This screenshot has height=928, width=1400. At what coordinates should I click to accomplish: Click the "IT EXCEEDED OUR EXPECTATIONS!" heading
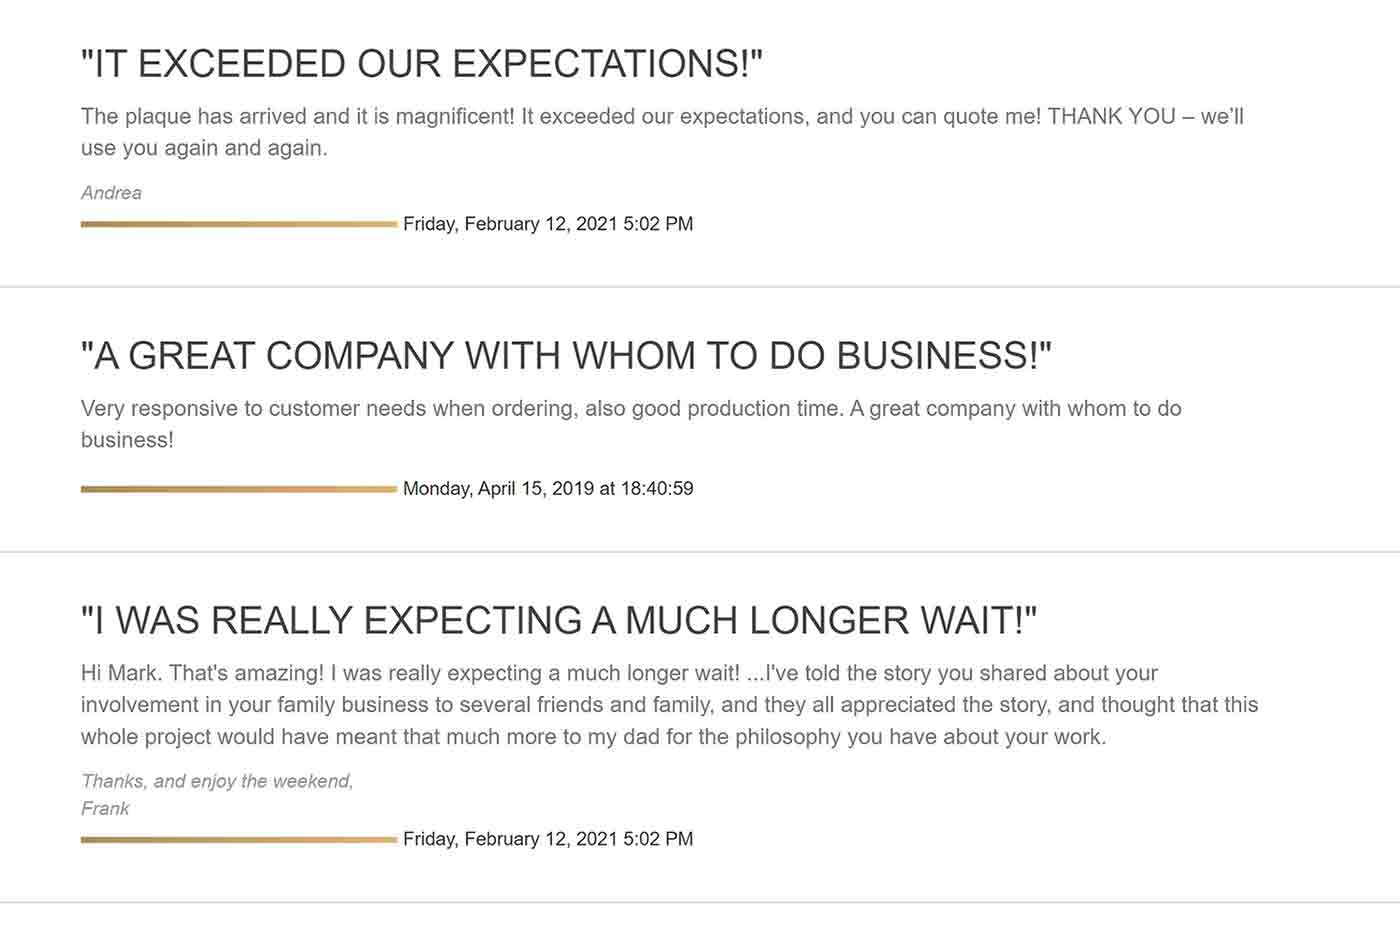[421, 64]
